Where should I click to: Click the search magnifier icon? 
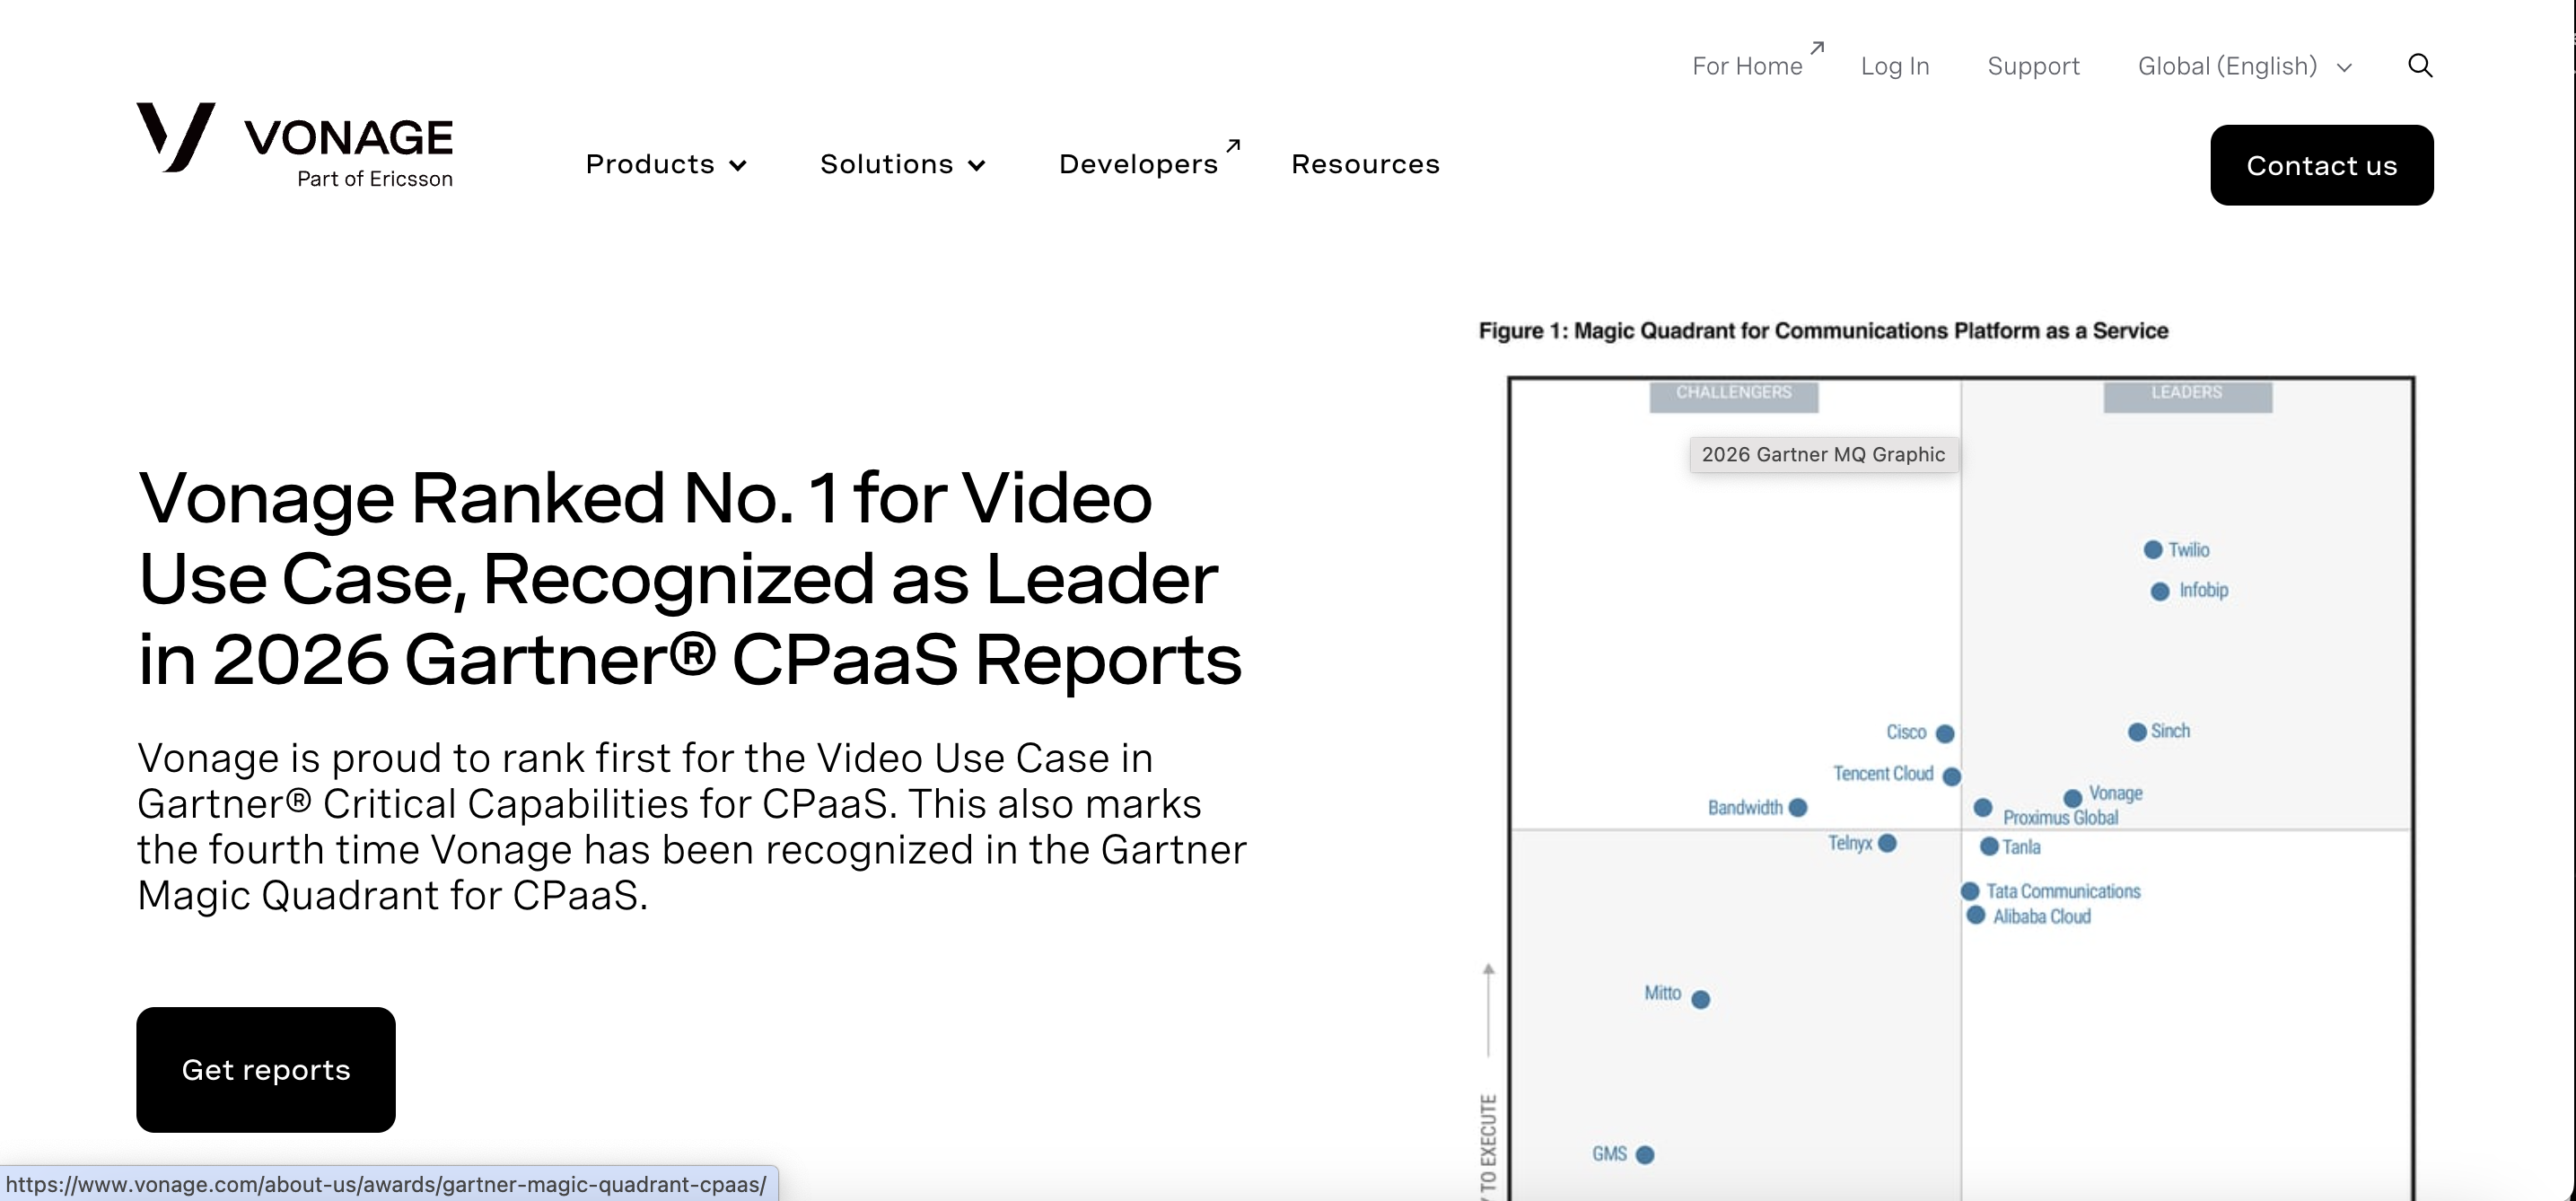(2420, 66)
